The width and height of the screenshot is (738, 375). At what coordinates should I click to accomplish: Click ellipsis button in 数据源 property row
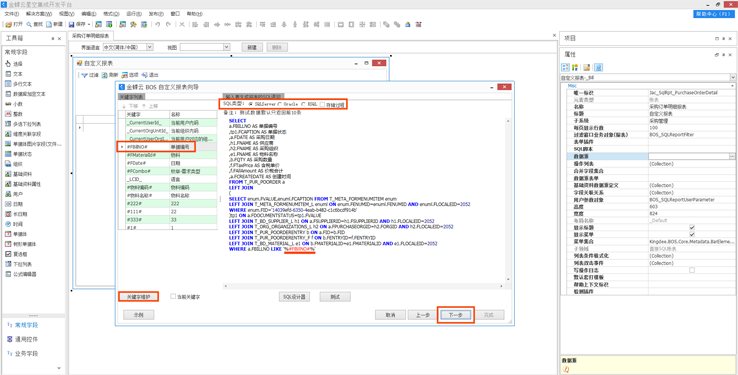click(x=732, y=156)
